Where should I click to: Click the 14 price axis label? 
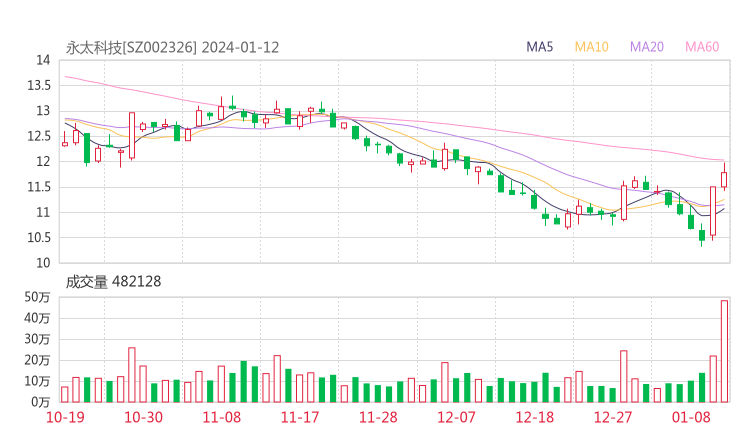43,60
